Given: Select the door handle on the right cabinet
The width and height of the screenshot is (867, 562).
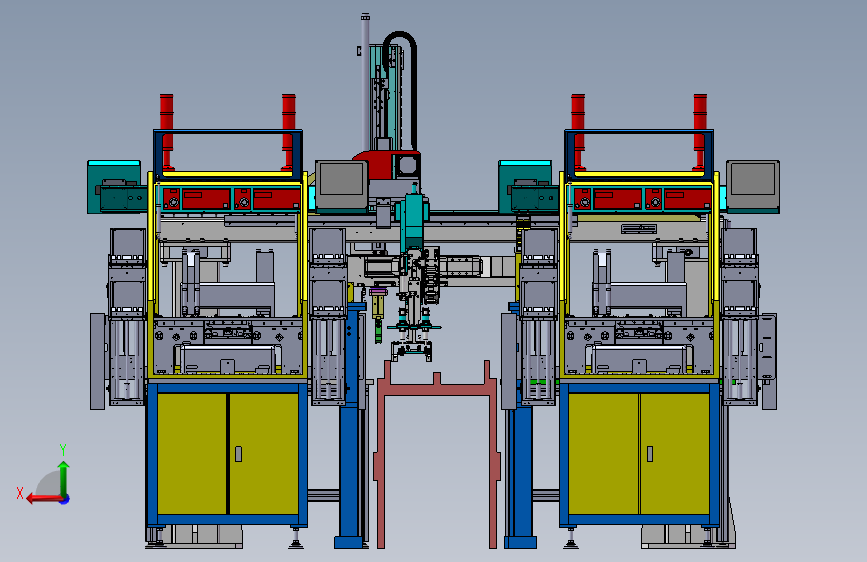Looking at the screenshot, I should [x=650, y=454].
